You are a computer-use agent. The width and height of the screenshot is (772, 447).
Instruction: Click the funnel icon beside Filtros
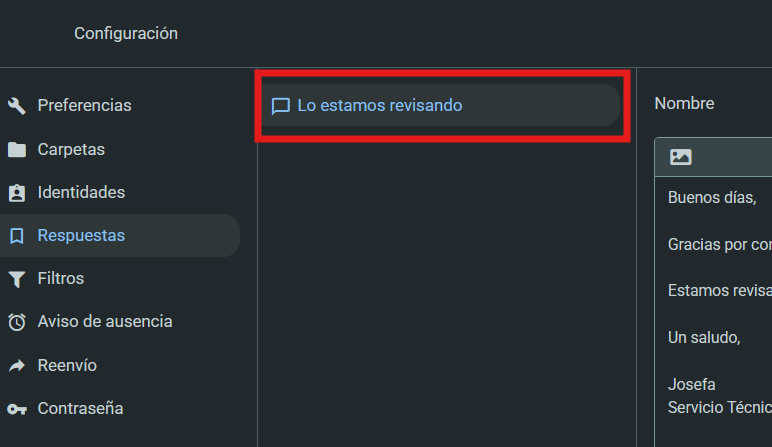click(17, 279)
